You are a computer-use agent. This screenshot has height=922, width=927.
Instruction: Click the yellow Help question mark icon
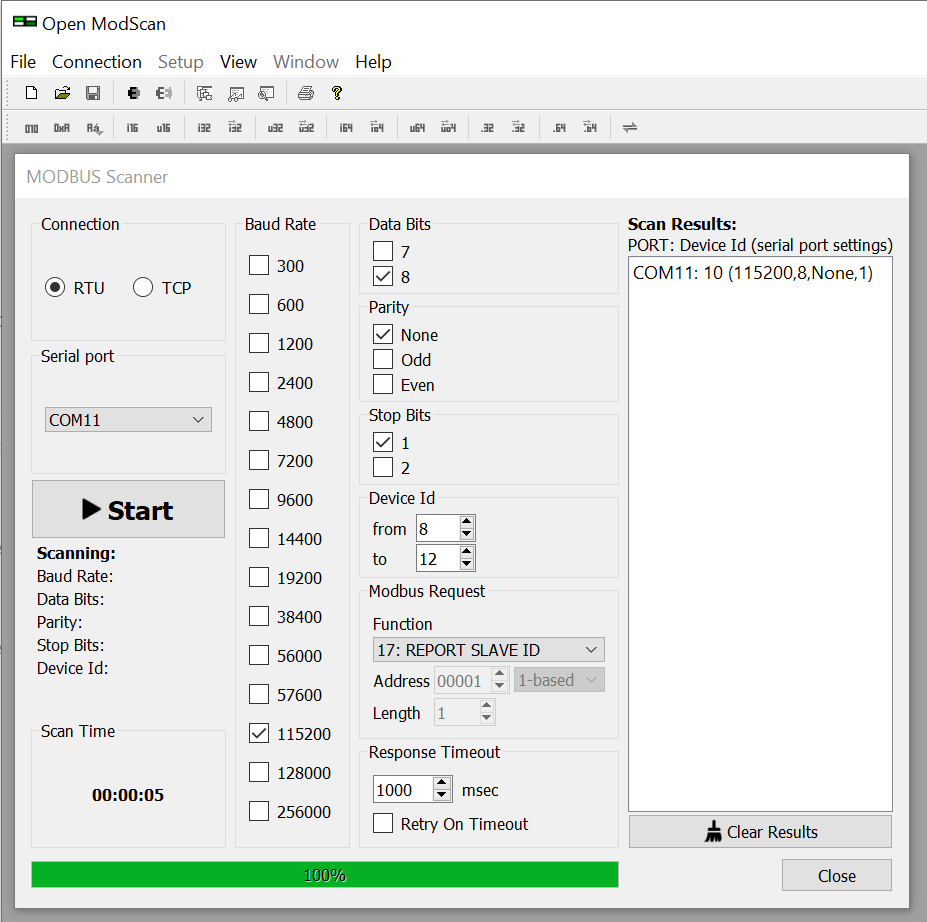337,93
